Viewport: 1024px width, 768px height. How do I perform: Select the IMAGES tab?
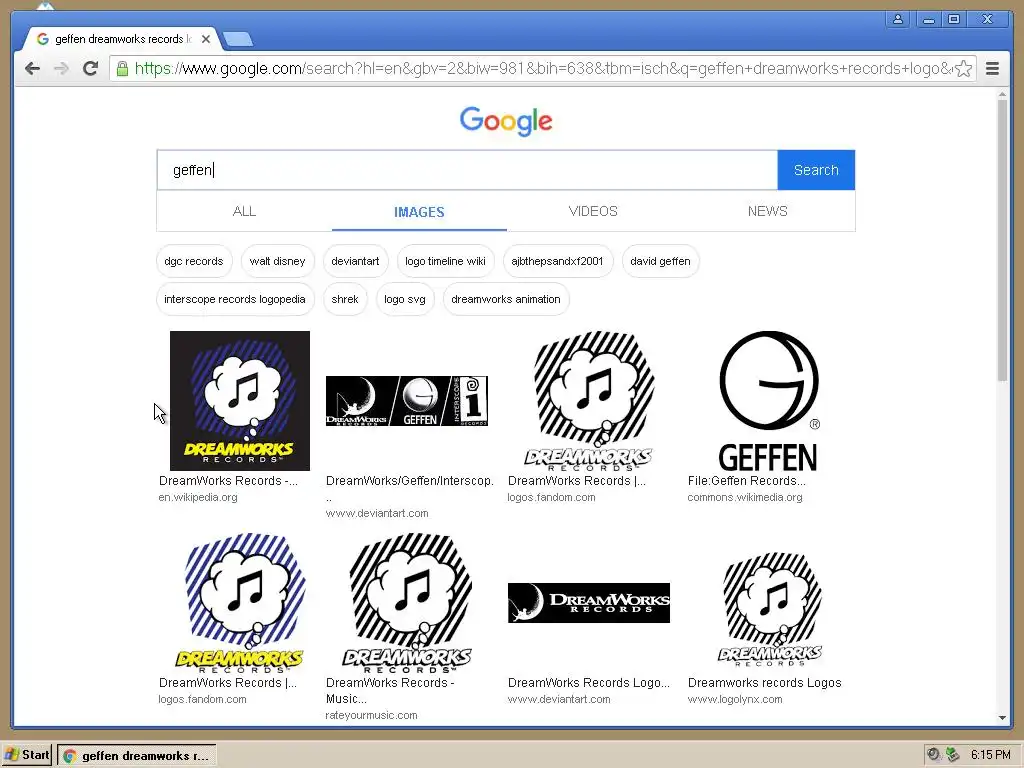419,212
